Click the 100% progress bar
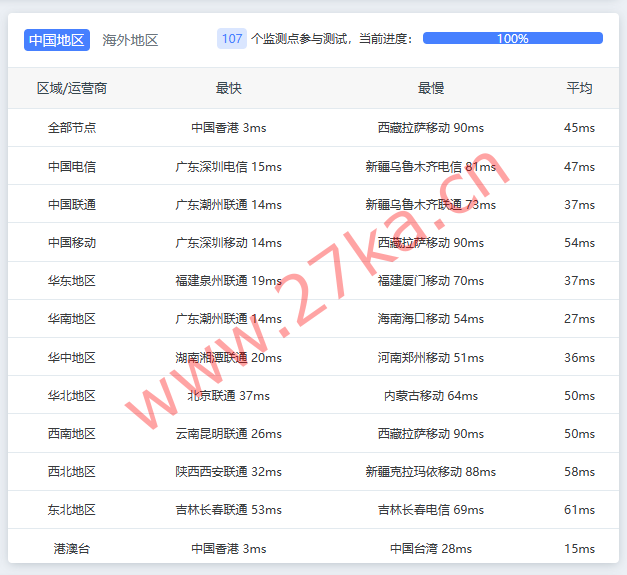627x575 pixels. [513, 38]
